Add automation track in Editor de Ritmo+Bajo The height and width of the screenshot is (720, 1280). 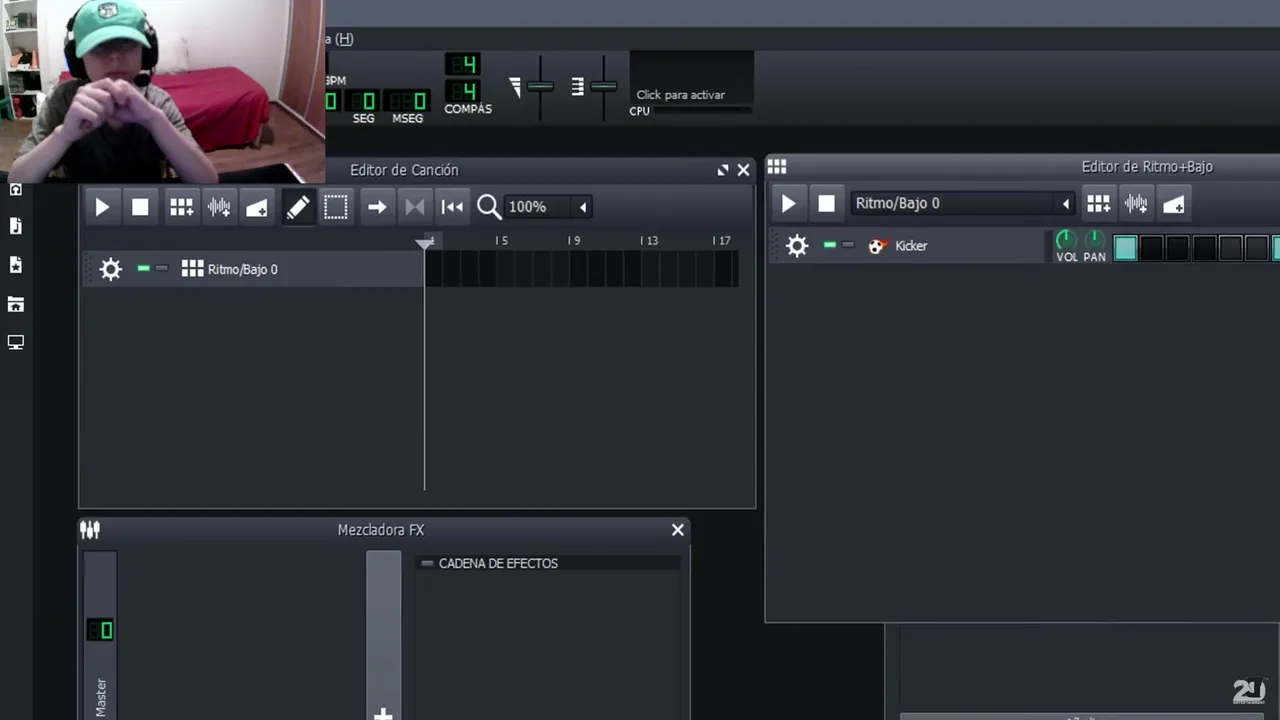pos(1174,204)
